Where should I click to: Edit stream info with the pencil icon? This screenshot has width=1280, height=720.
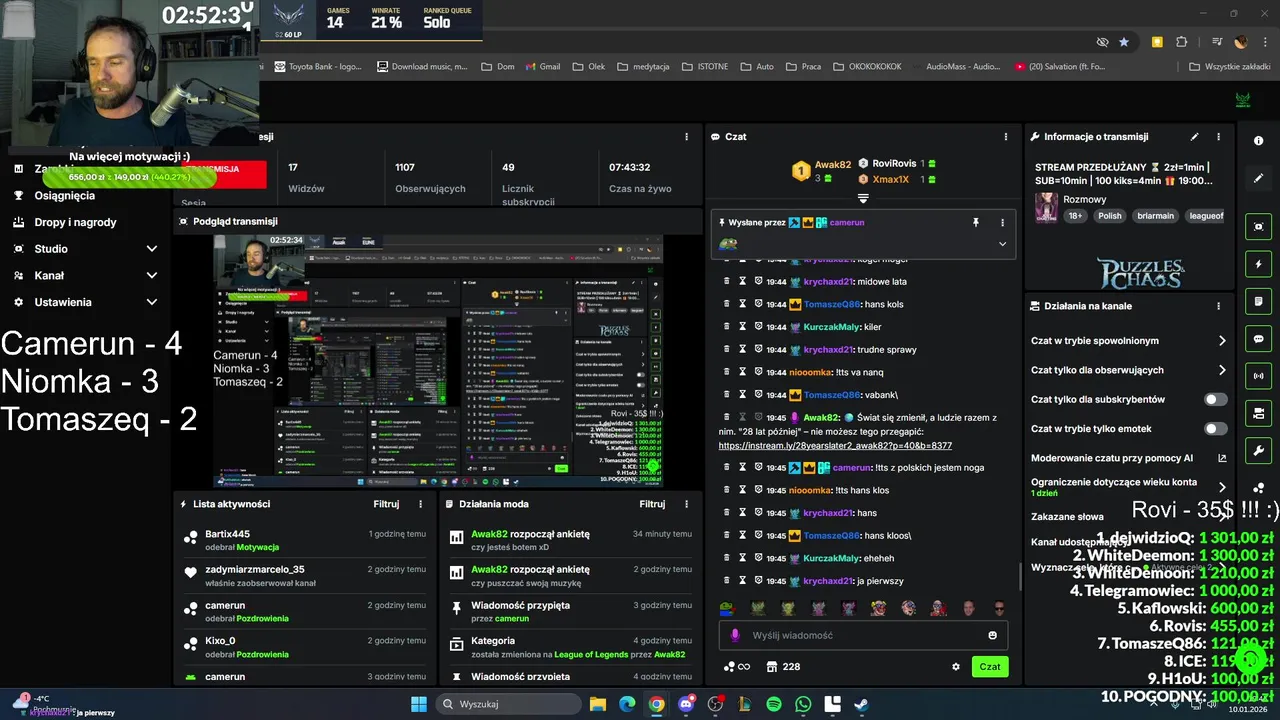pos(1194,137)
